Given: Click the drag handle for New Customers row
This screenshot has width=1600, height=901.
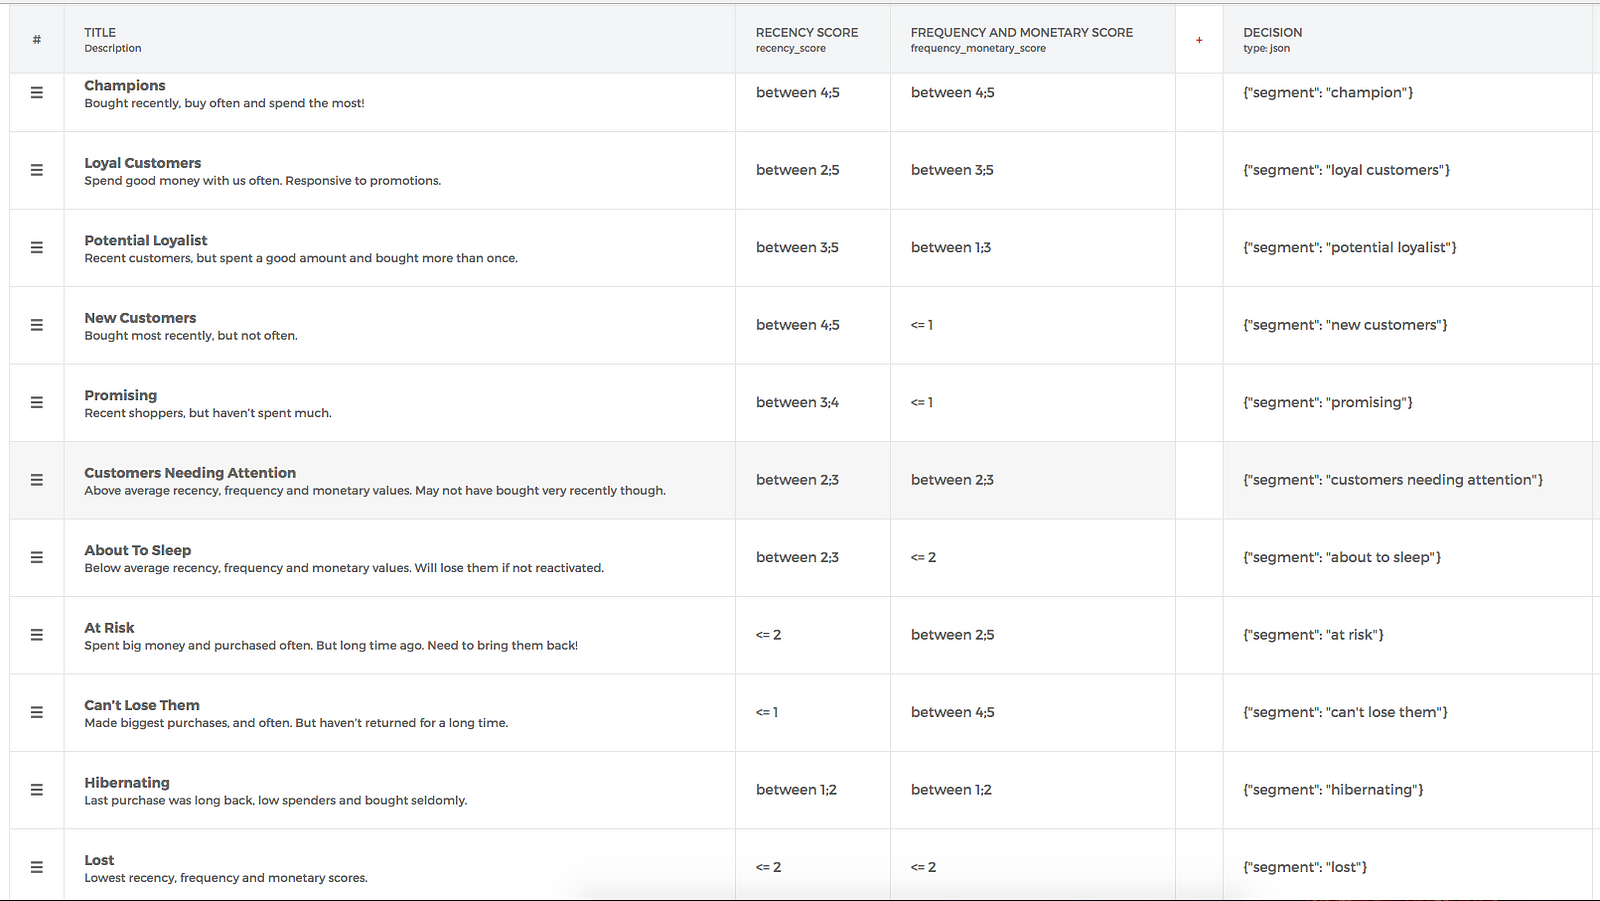Looking at the screenshot, I should click(37, 325).
